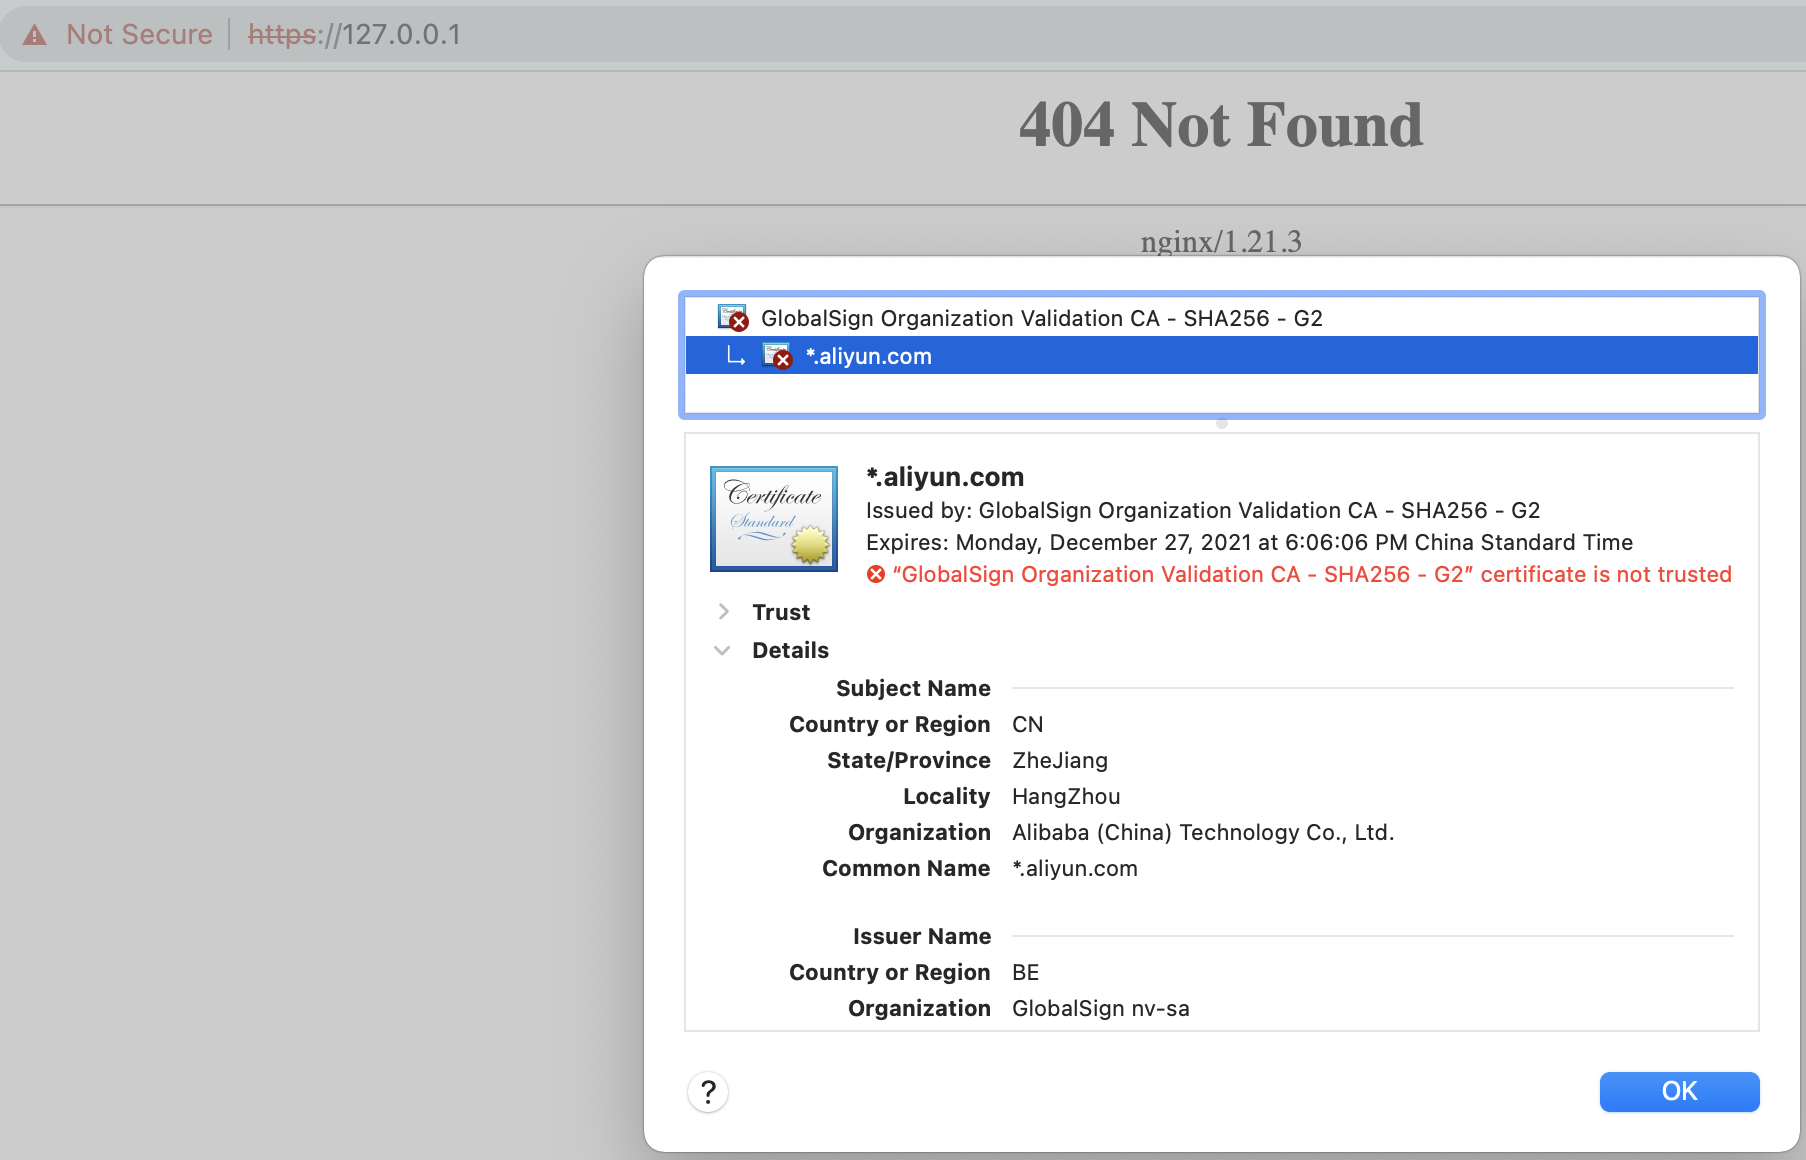Click the Issuer Name heading
Viewport: 1806px width, 1160px height.
coord(922,936)
